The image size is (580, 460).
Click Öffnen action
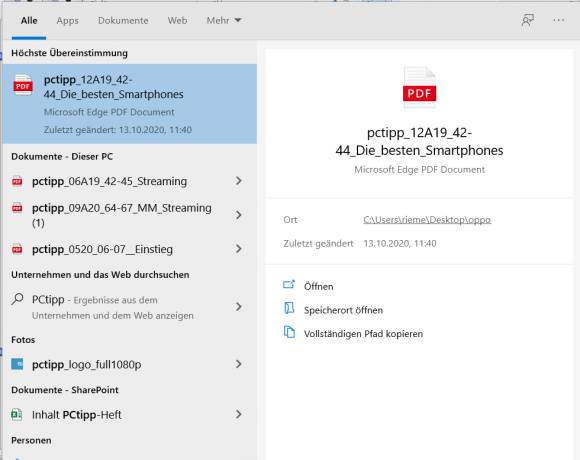[x=318, y=286]
